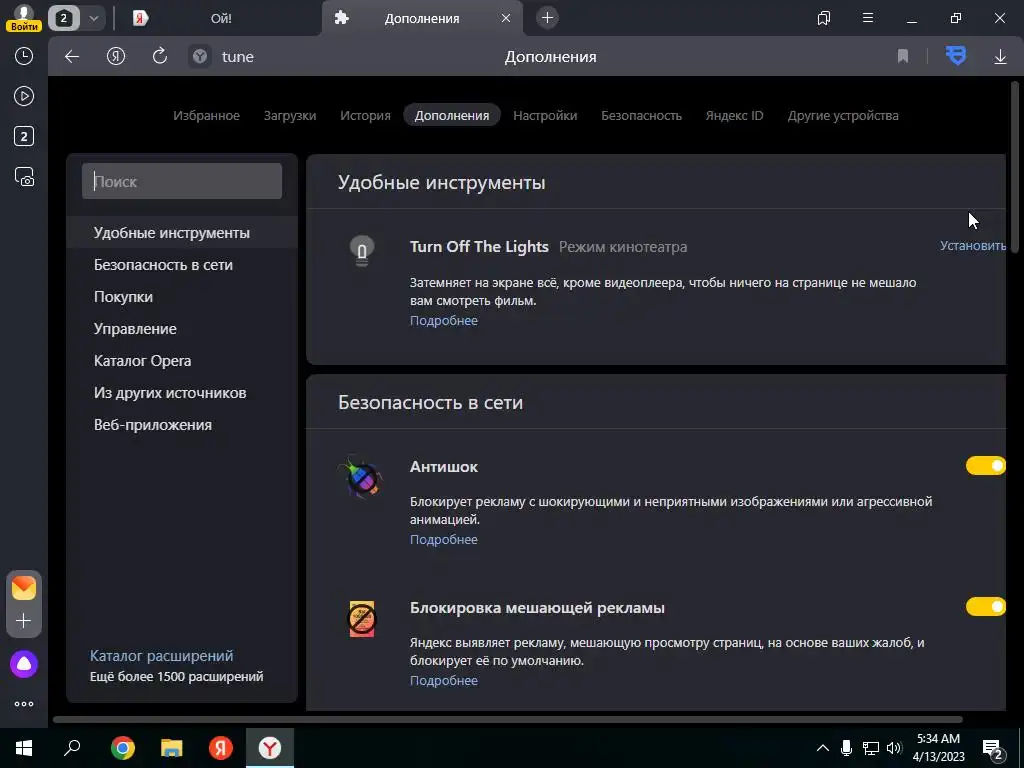Open Windows Start menu
This screenshot has height=768, width=1024.
click(24, 748)
